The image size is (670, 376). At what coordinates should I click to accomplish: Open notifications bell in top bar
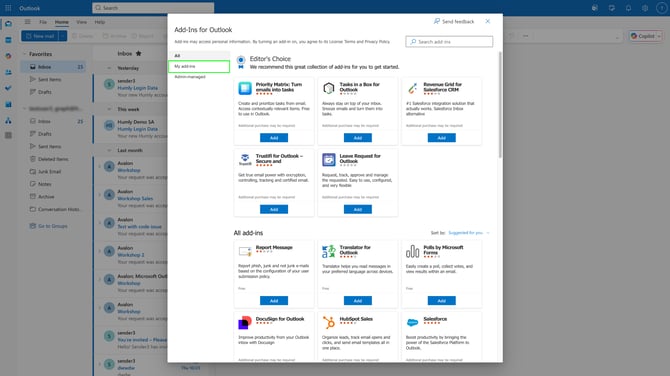click(x=628, y=8)
